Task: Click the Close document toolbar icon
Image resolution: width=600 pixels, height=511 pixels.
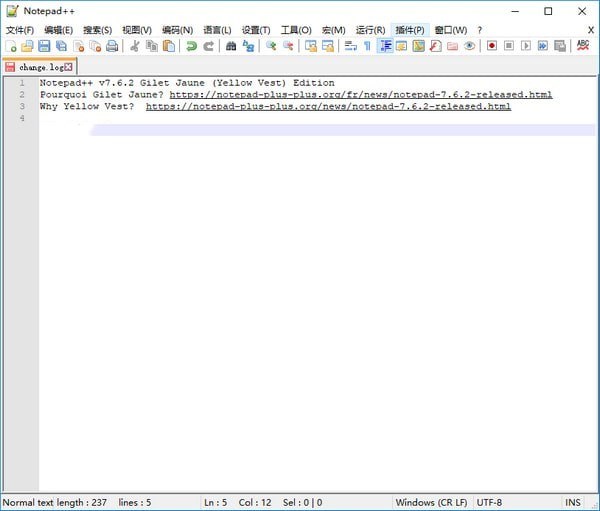Action: click(78, 46)
